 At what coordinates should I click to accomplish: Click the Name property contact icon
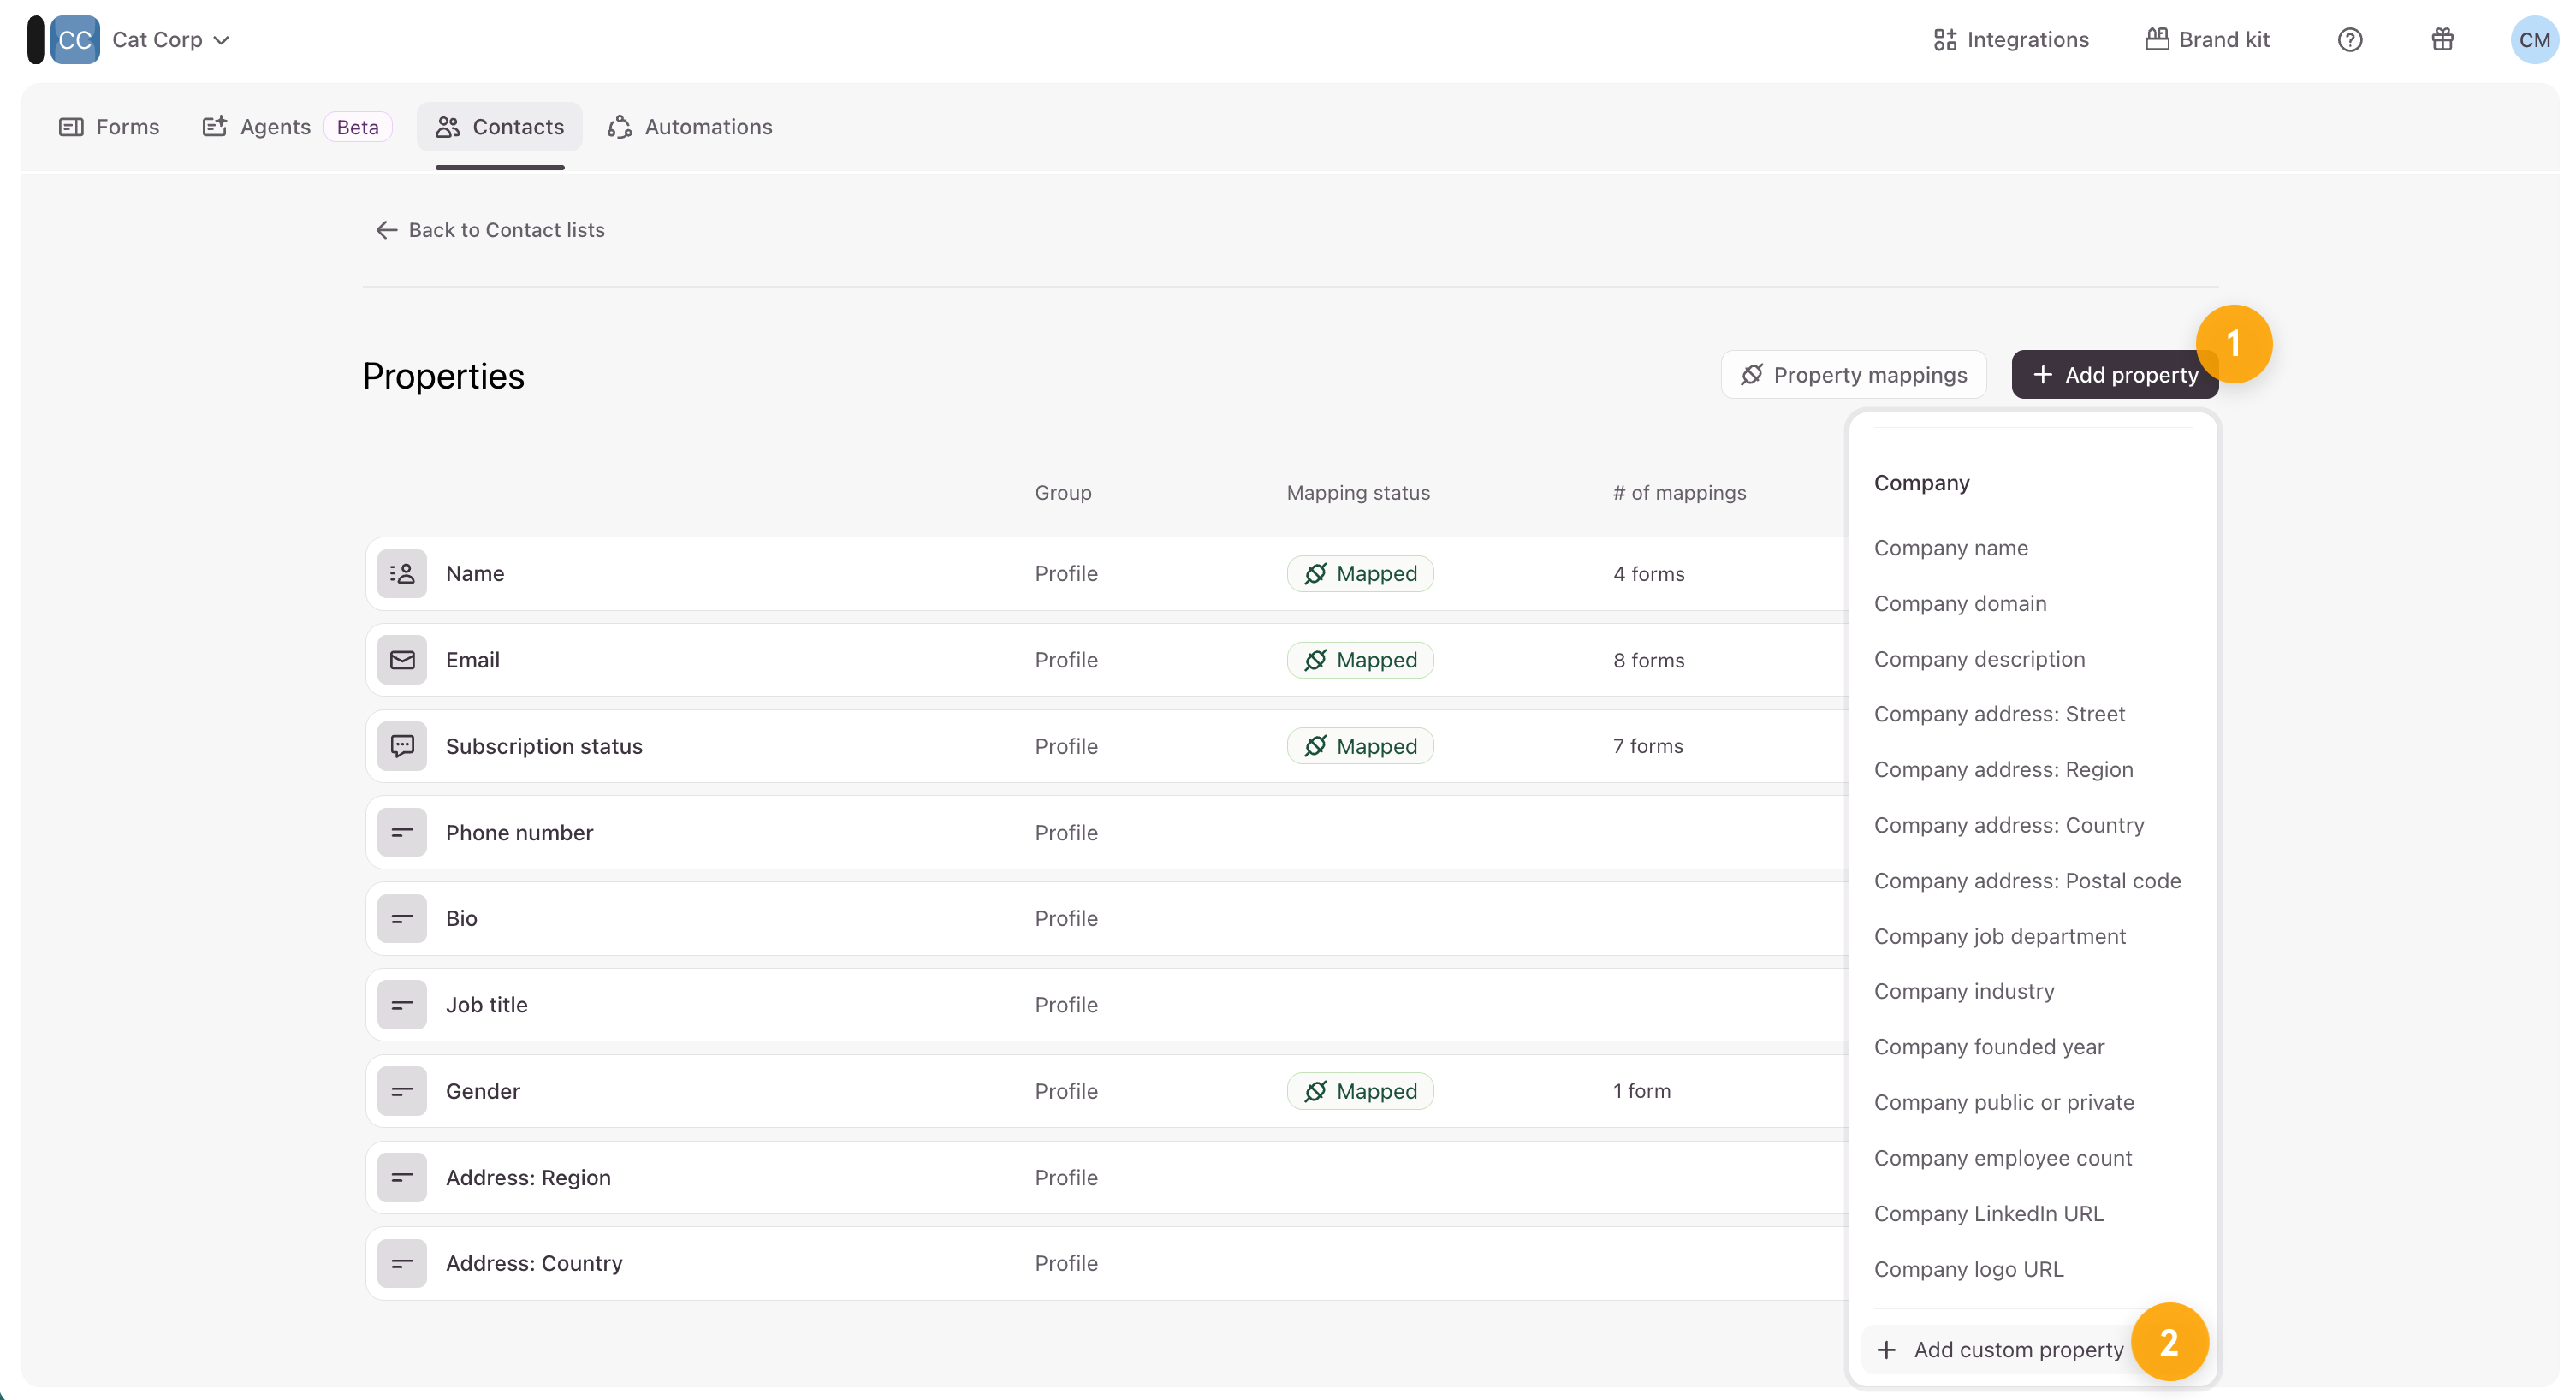(x=402, y=574)
